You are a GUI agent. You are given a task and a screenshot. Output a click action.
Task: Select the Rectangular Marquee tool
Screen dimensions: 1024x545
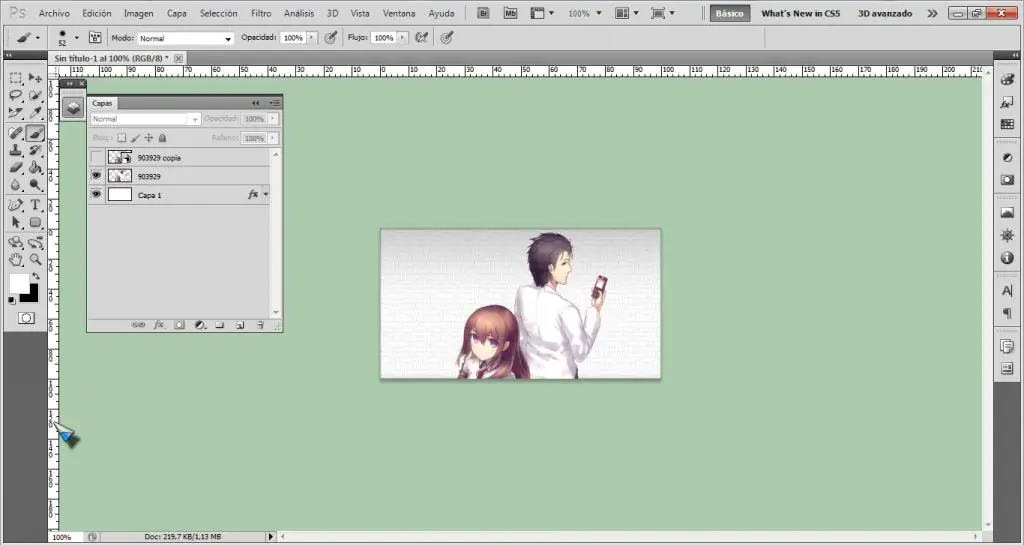point(16,78)
